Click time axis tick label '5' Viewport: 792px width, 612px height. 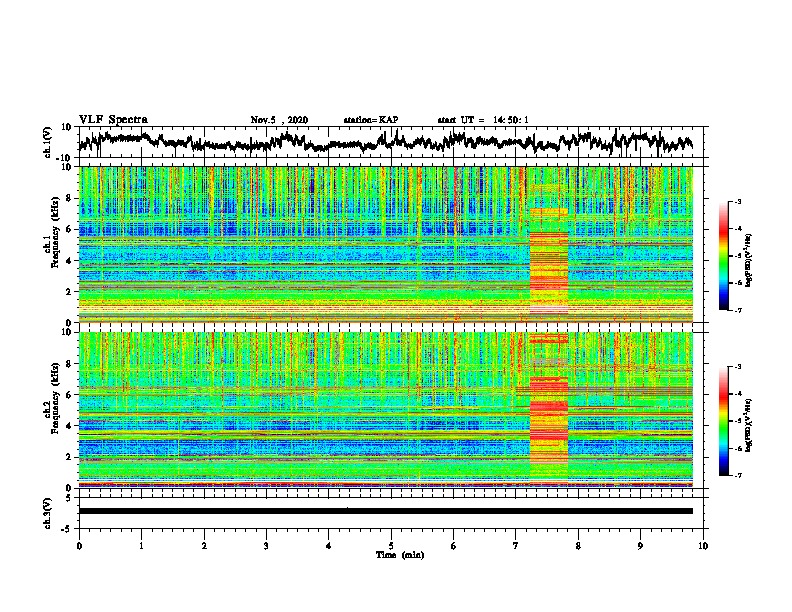[x=391, y=546]
